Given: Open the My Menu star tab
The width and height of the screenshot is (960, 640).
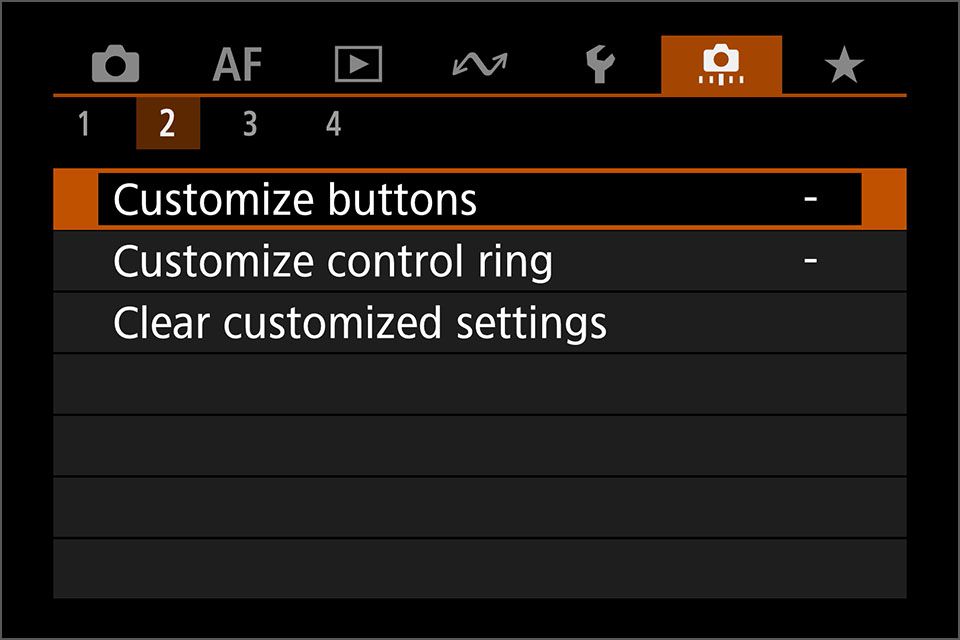Looking at the screenshot, I should 843,66.
